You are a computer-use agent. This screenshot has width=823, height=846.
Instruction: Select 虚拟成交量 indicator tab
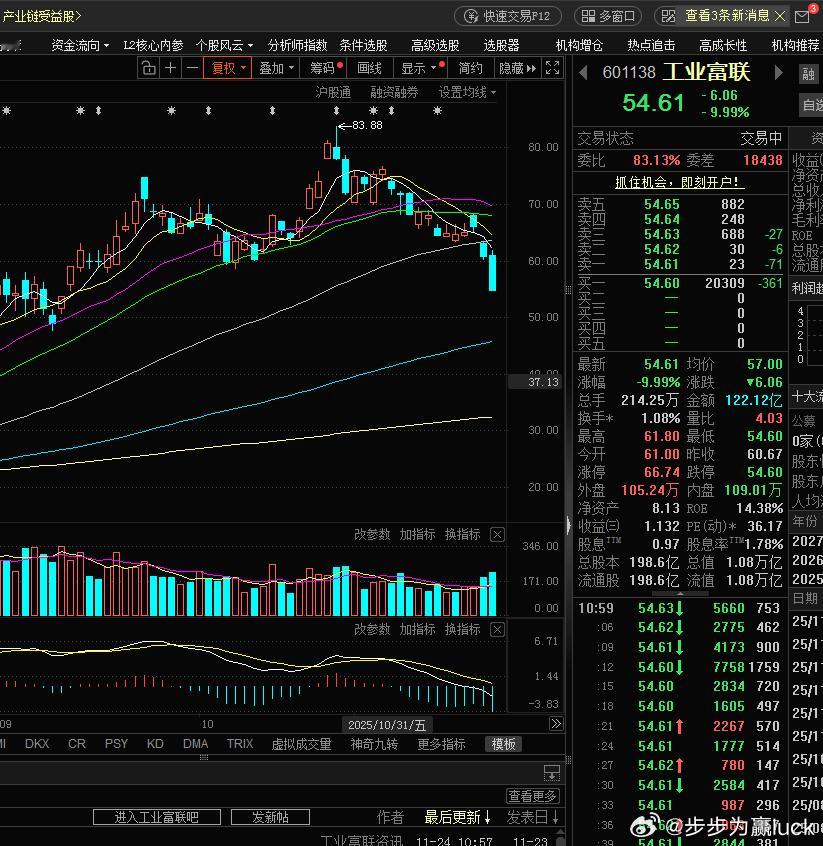tap(301, 745)
